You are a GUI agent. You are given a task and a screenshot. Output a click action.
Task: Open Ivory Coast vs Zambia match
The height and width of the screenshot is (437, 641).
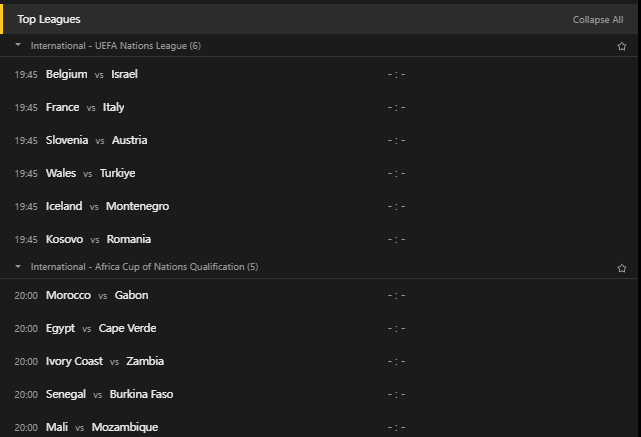click(x=319, y=361)
